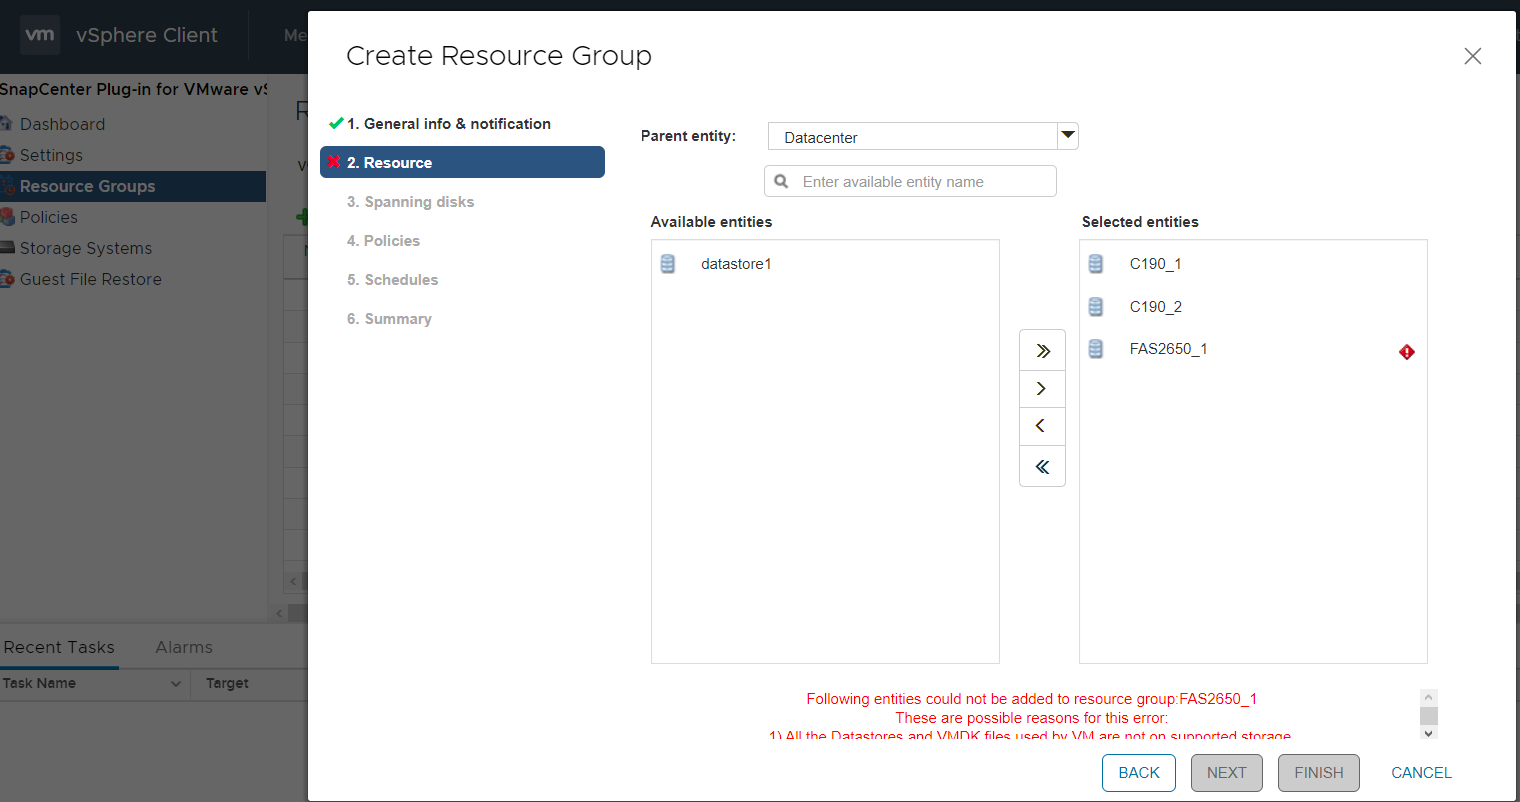
Task: Click the move selected left arrow button
Action: pos(1042,427)
